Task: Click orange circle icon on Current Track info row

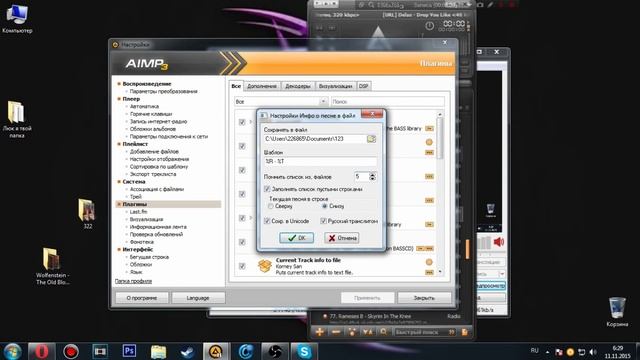Action: click(429, 262)
